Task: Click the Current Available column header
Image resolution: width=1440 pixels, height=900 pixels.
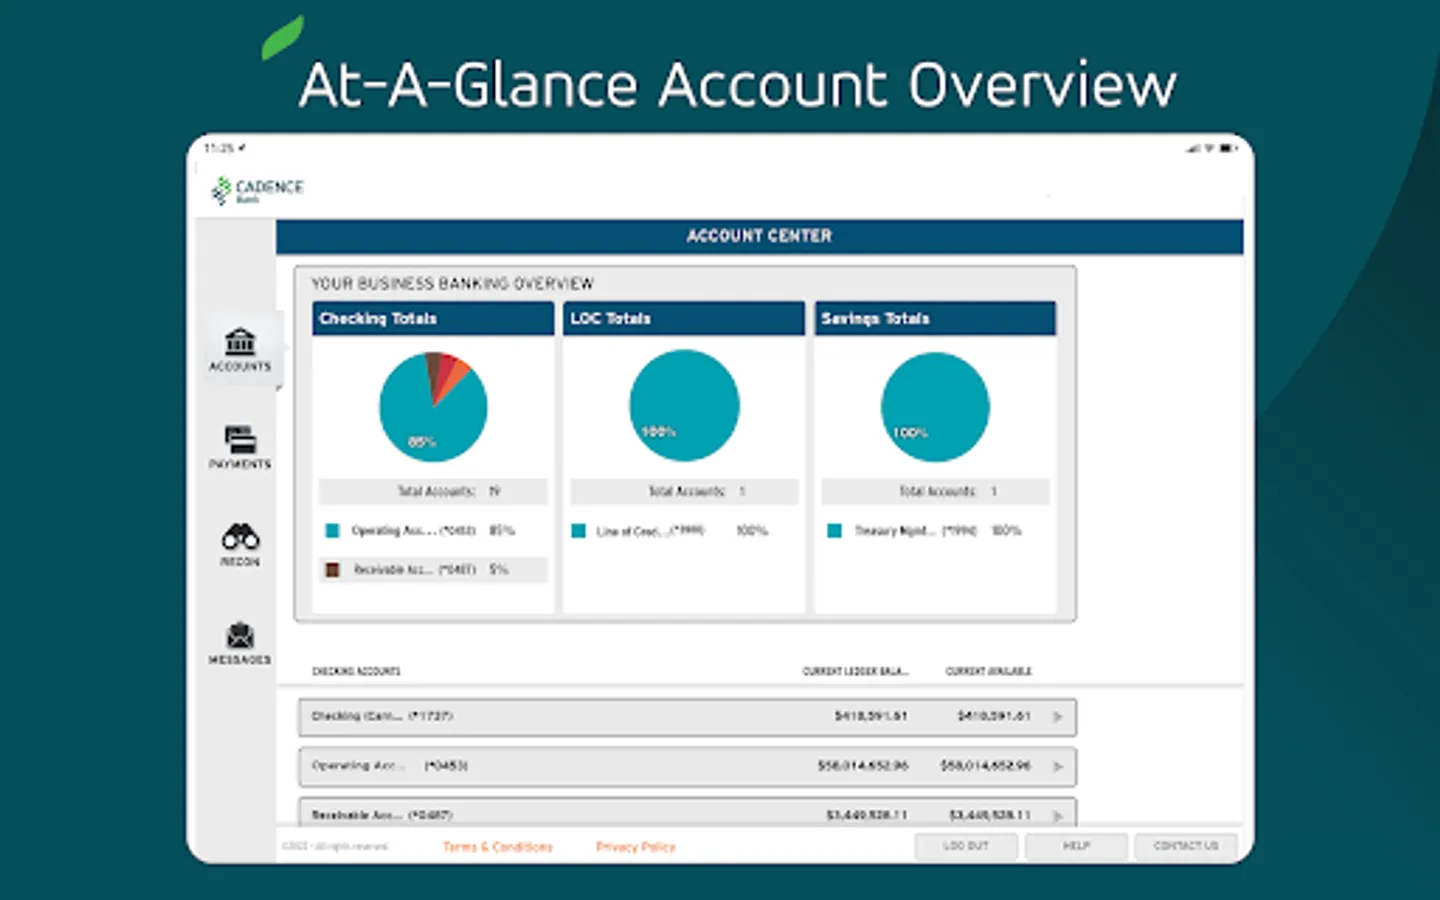Action: pyautogui.click(x=988, y=671)
